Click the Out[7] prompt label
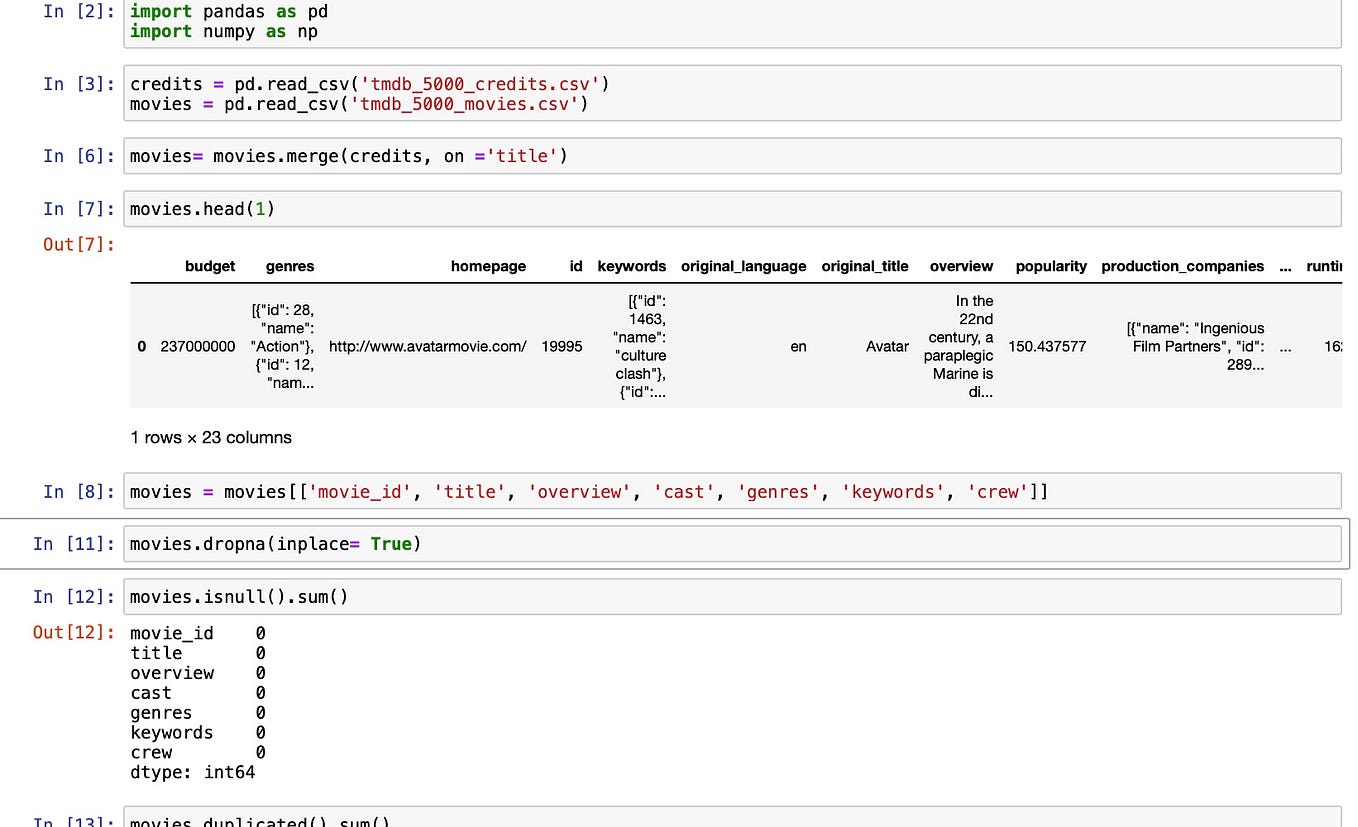1358x827 pixels. click(77, 245)
